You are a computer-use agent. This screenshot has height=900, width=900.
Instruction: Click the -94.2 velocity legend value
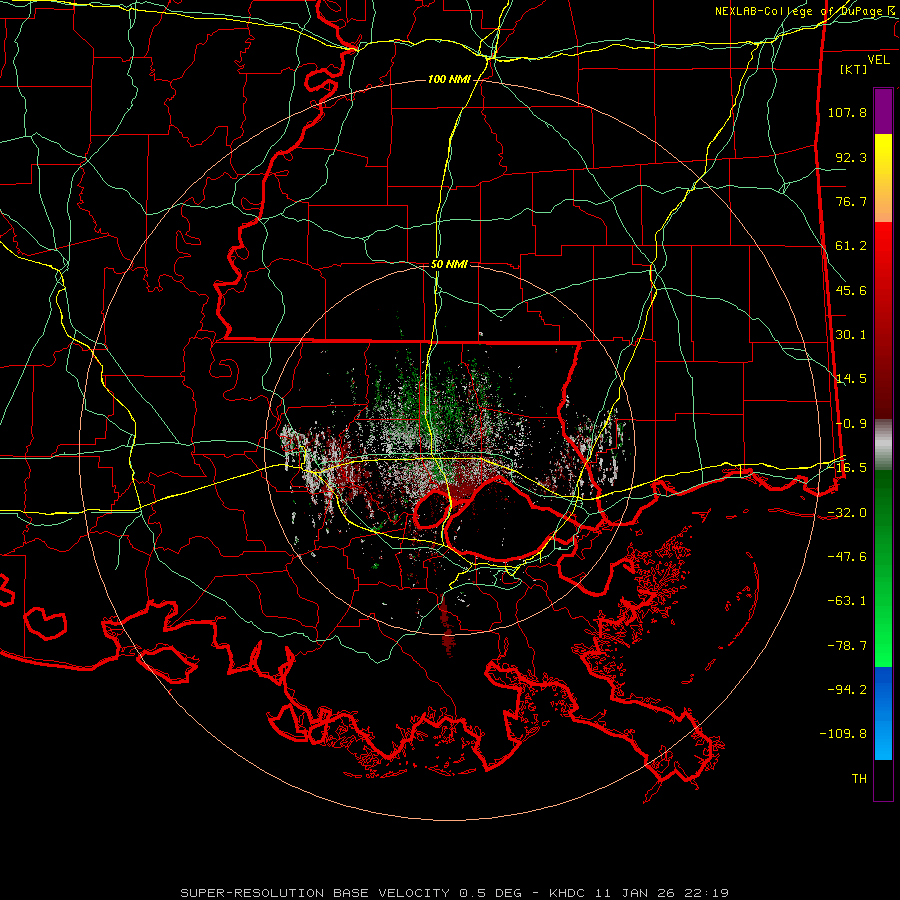(847, 690)
